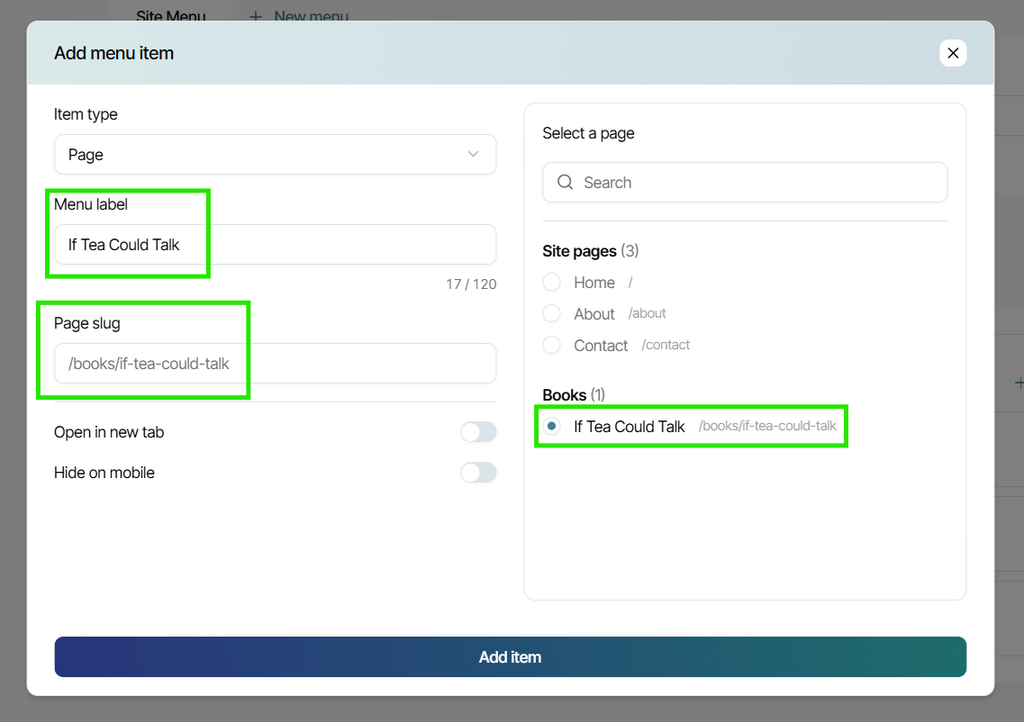
Task: Click the Search pages input box
Action: click(744, 182)
